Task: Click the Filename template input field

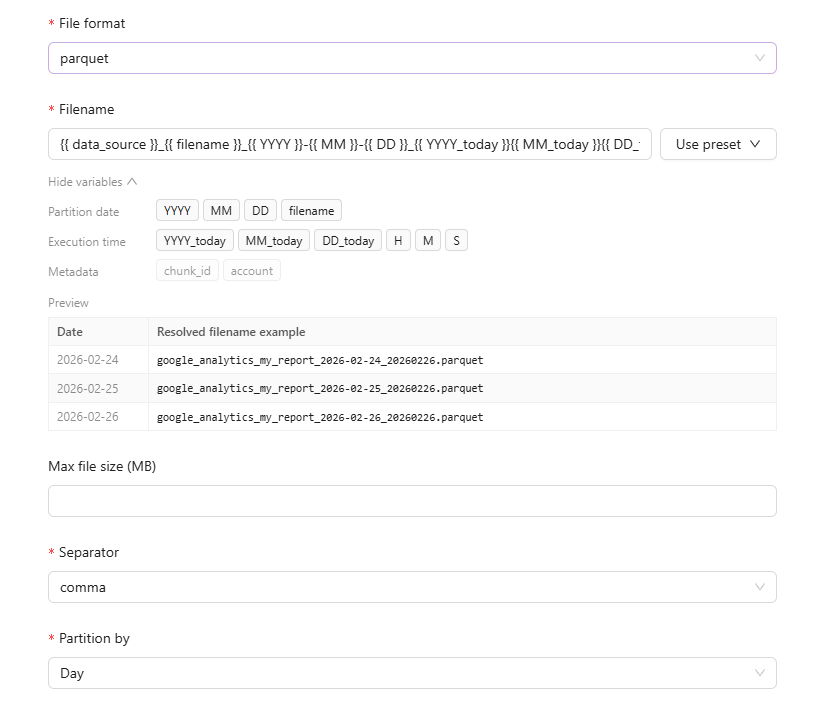Action: (349, 144)
